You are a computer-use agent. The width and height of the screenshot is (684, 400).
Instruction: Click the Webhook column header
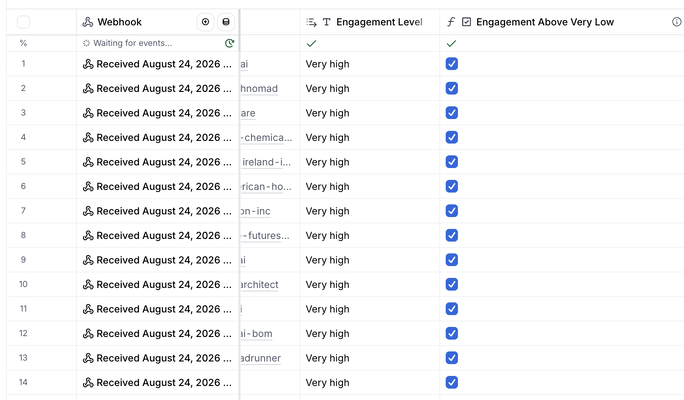coord(157,22)
